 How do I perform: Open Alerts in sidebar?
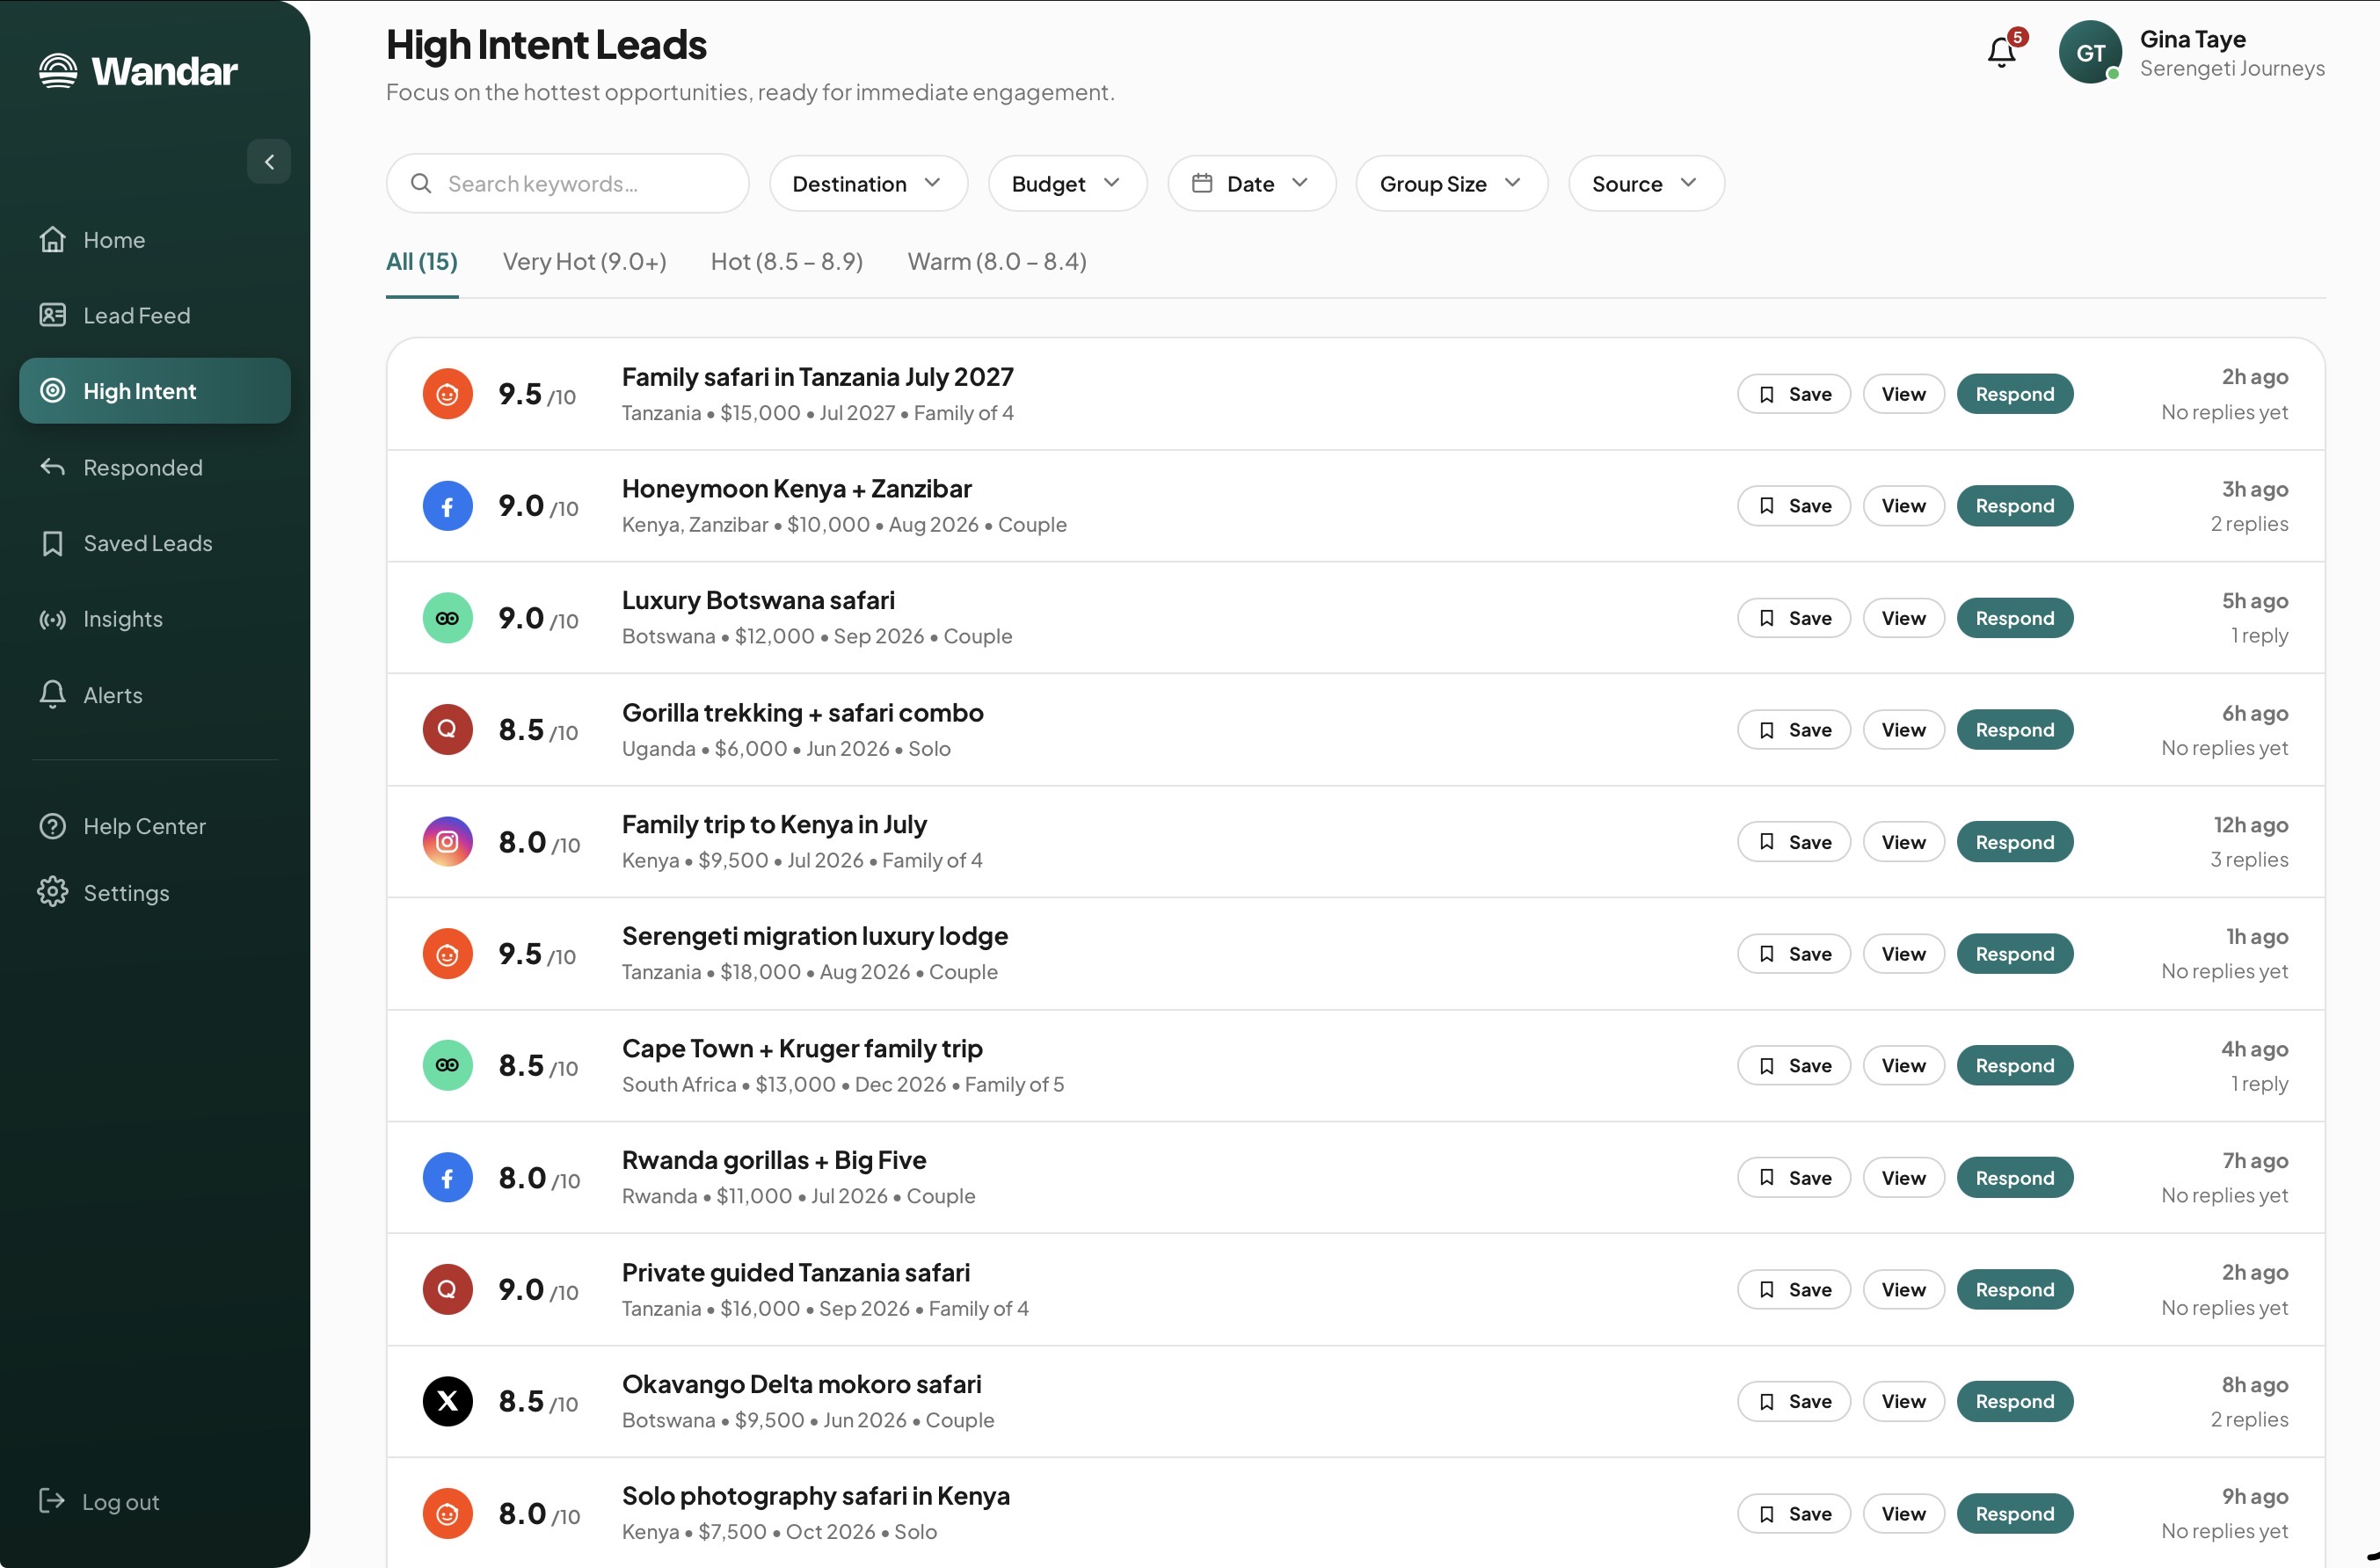[155, 695]
